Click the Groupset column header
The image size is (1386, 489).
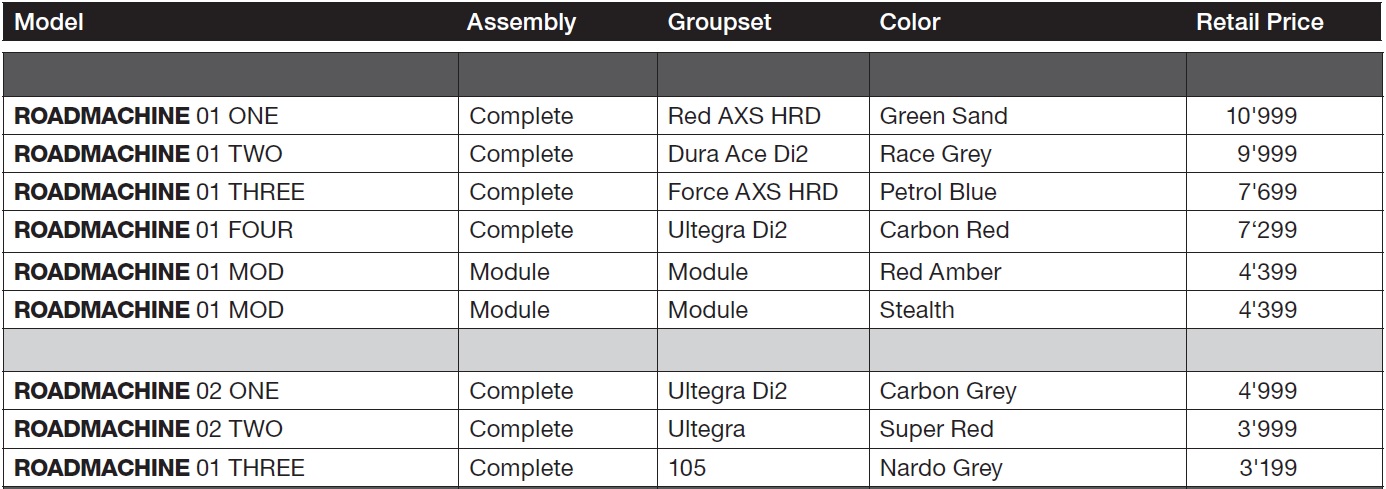719,22
